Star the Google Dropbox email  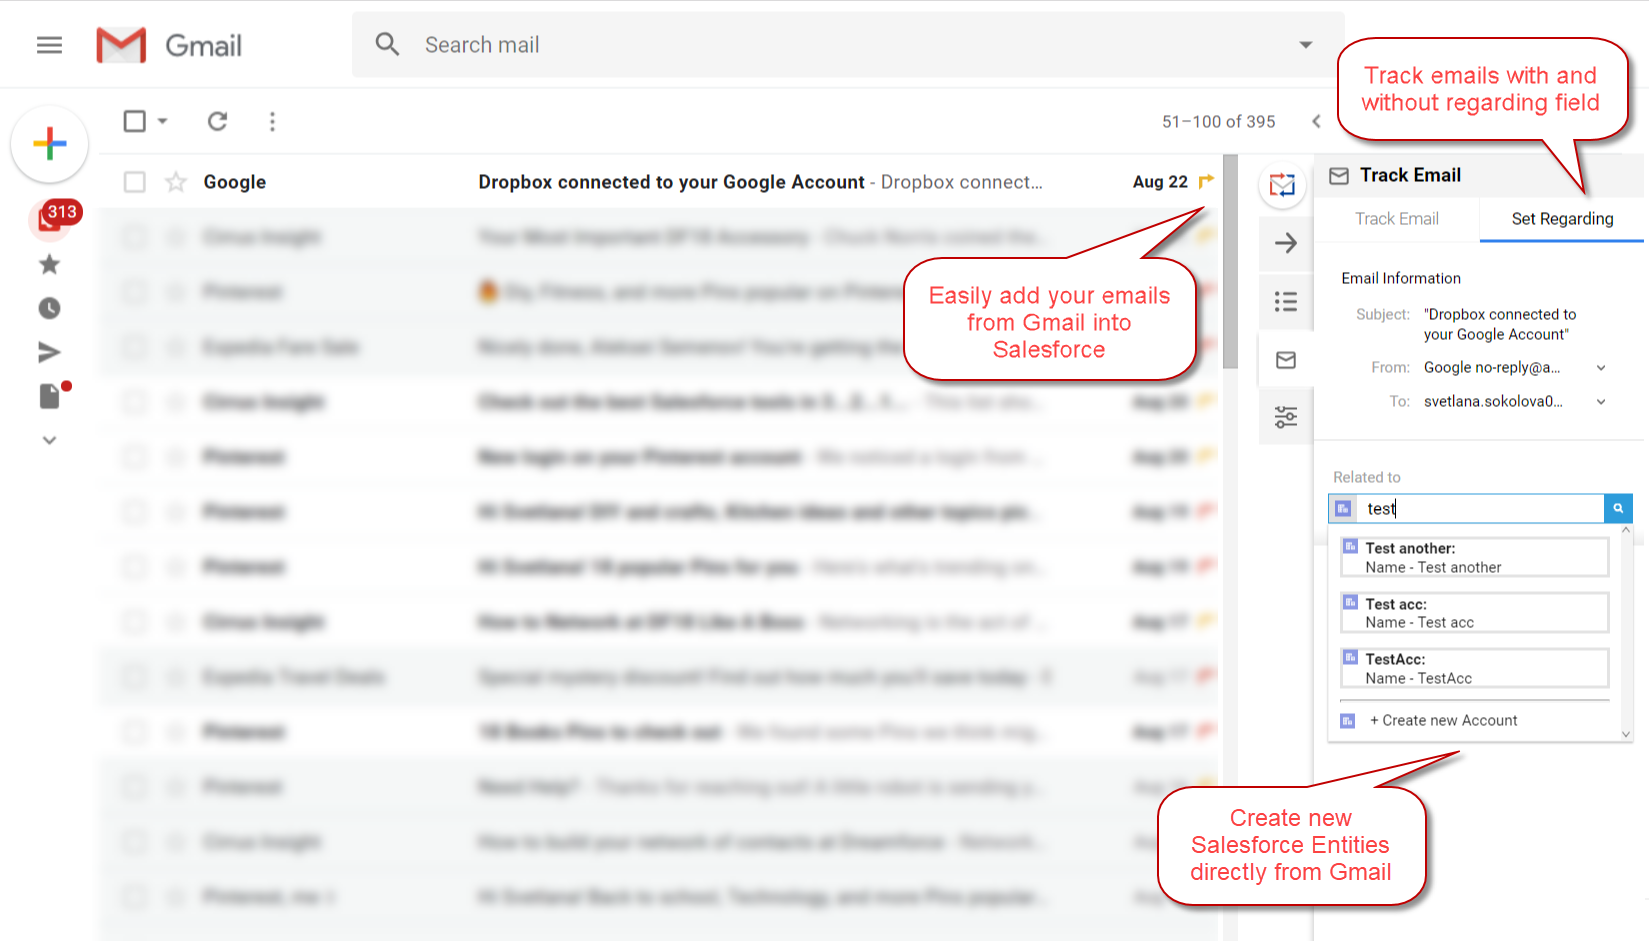[x=176, y=182]
